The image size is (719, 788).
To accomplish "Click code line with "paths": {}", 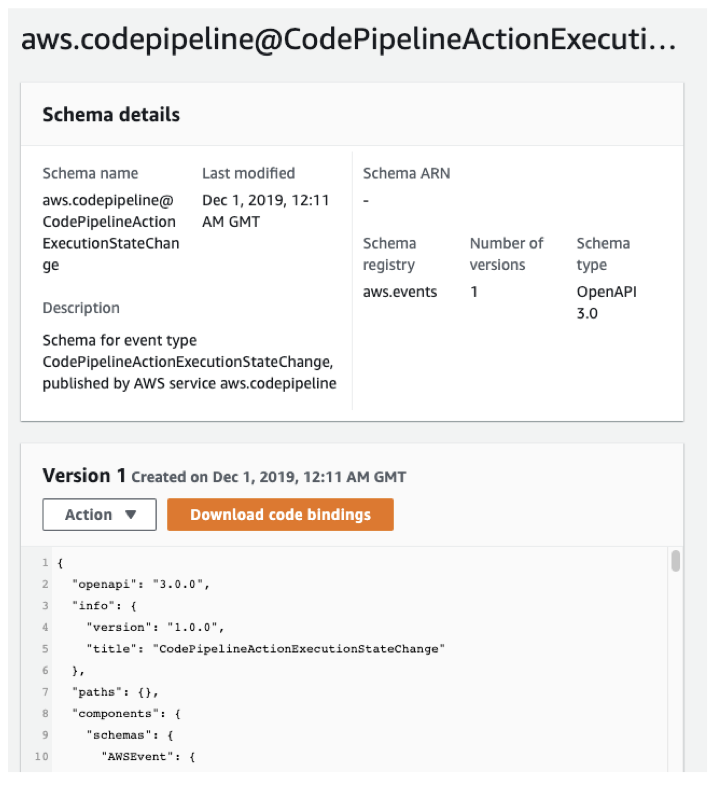I will click(116, 692).
